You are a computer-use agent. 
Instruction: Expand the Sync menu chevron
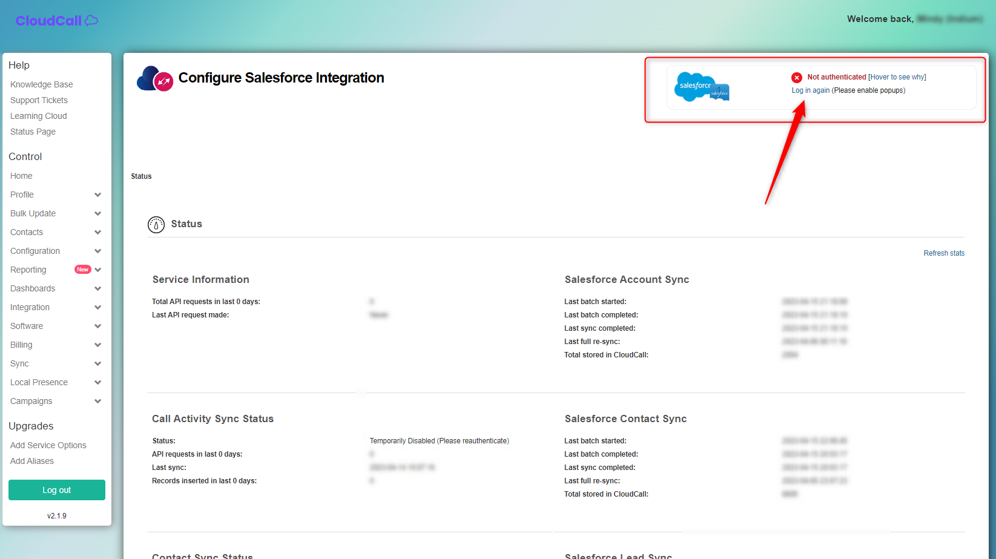click(x=98, y=363)
